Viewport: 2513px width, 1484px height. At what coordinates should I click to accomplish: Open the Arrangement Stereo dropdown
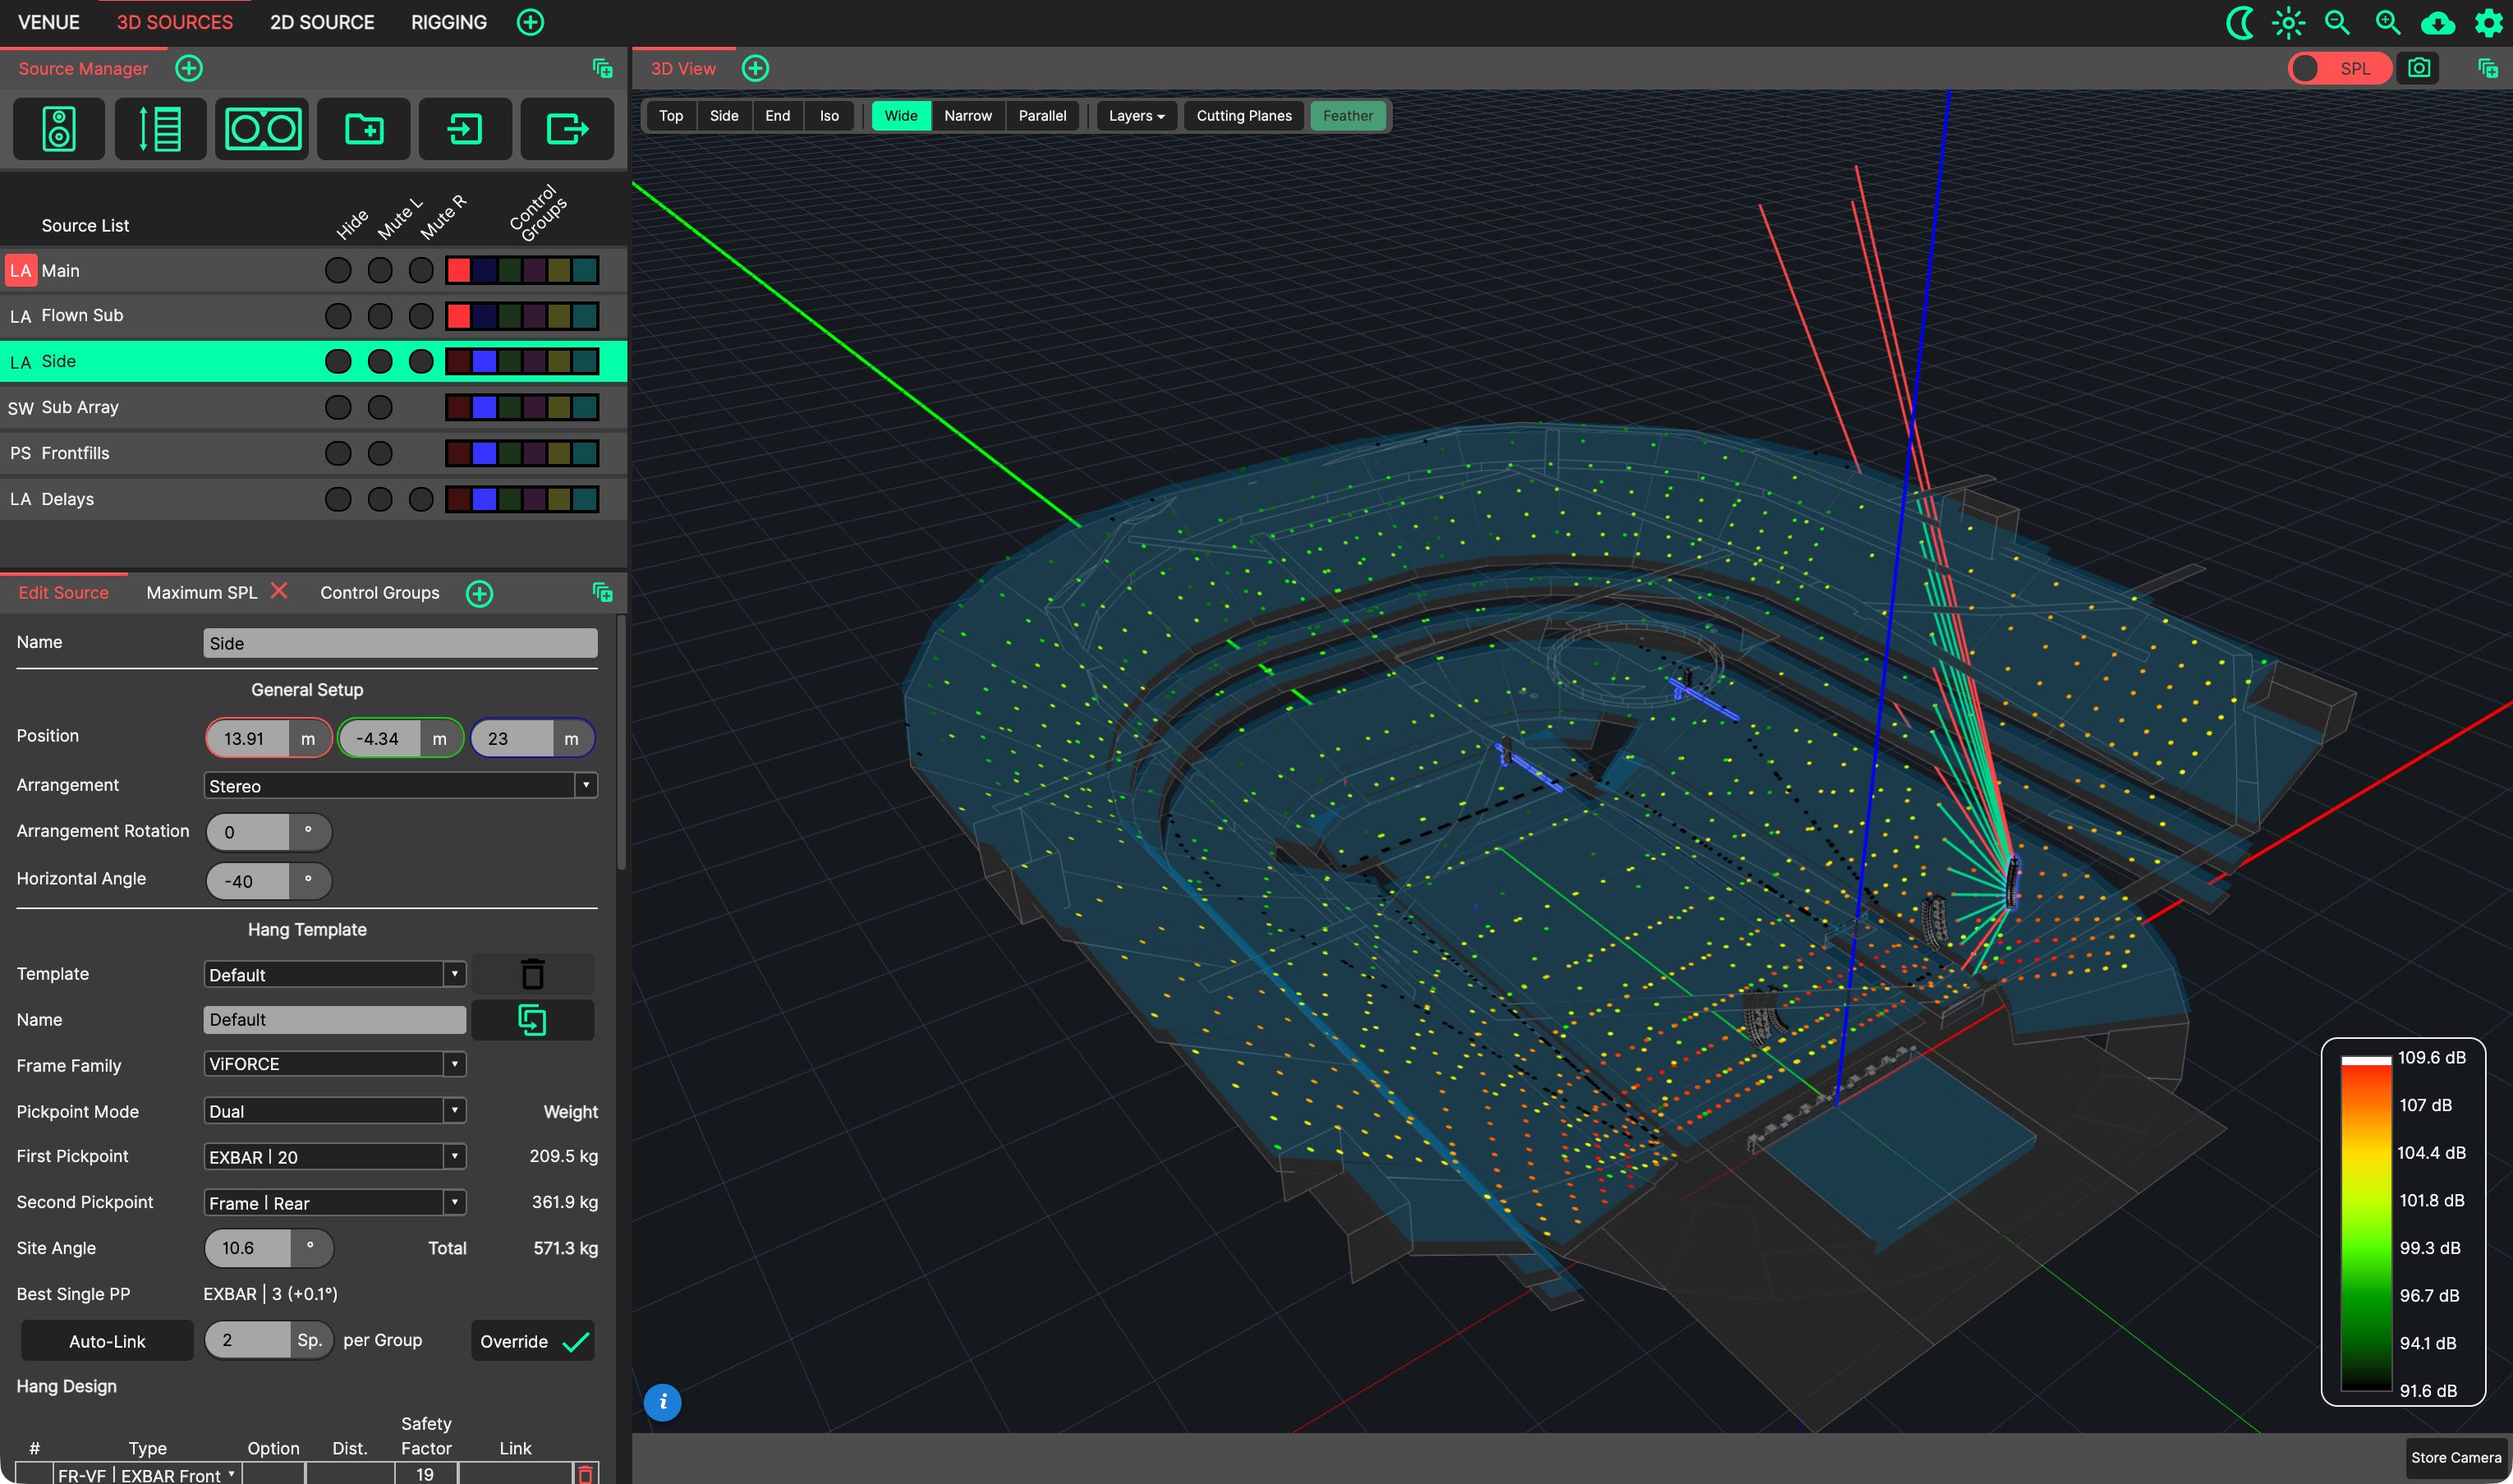click(x=400, y=785)
